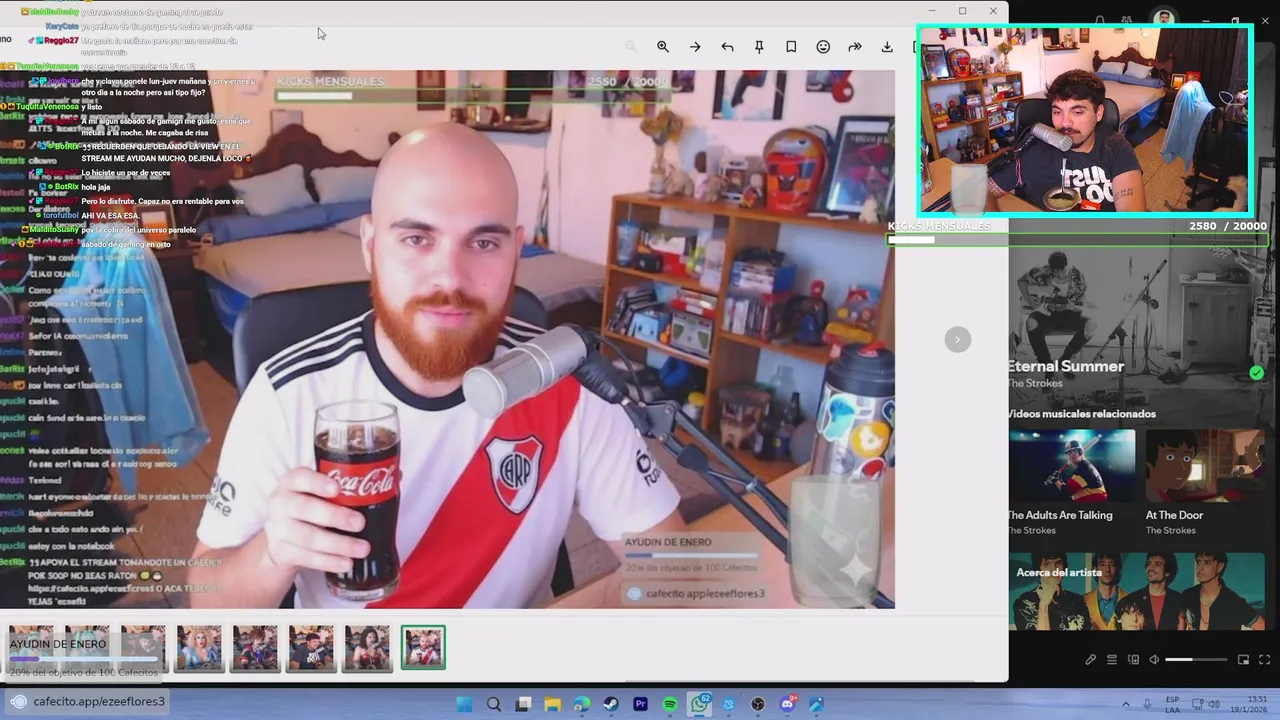
Task: Download the image from viewer toolbar
Action: click(887, 47)
